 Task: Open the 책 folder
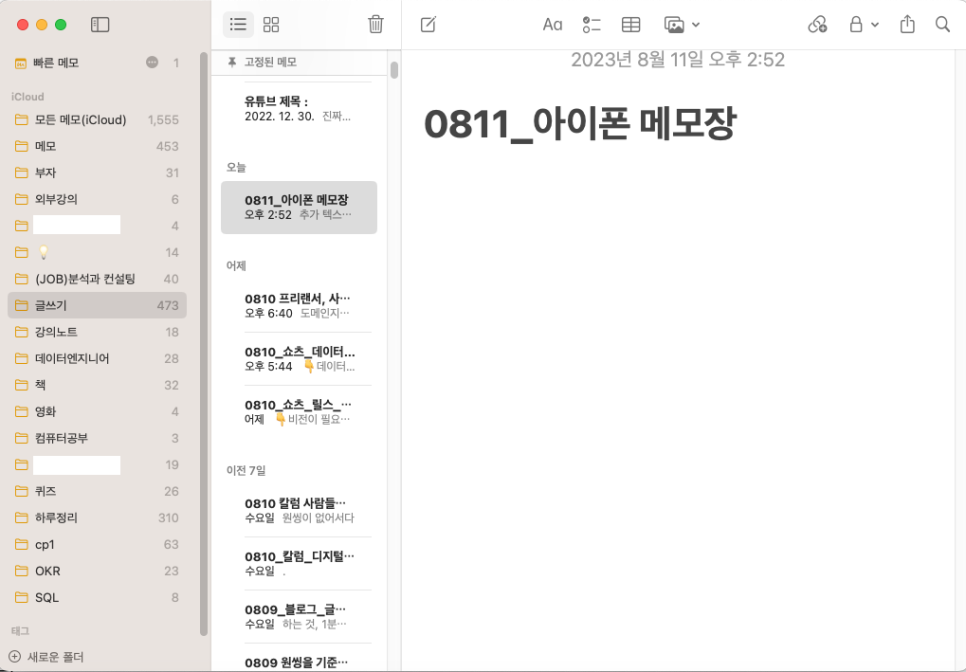tap(97, 385)
